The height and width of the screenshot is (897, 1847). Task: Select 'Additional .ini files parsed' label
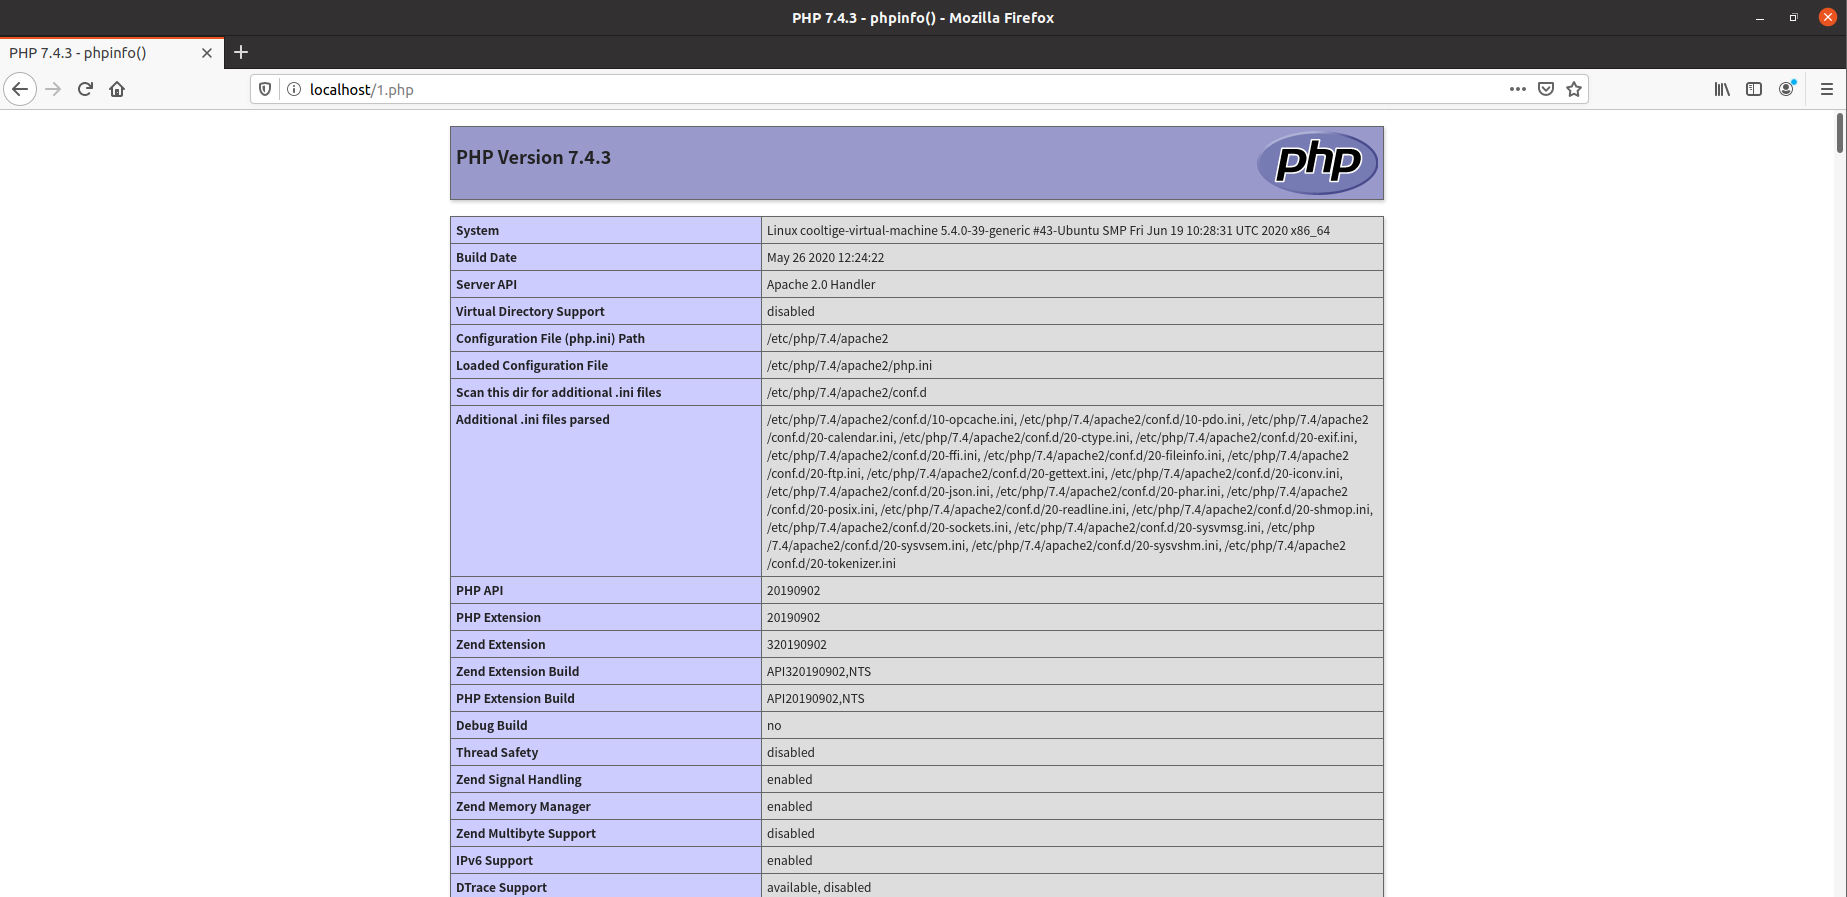pos(532,419)
